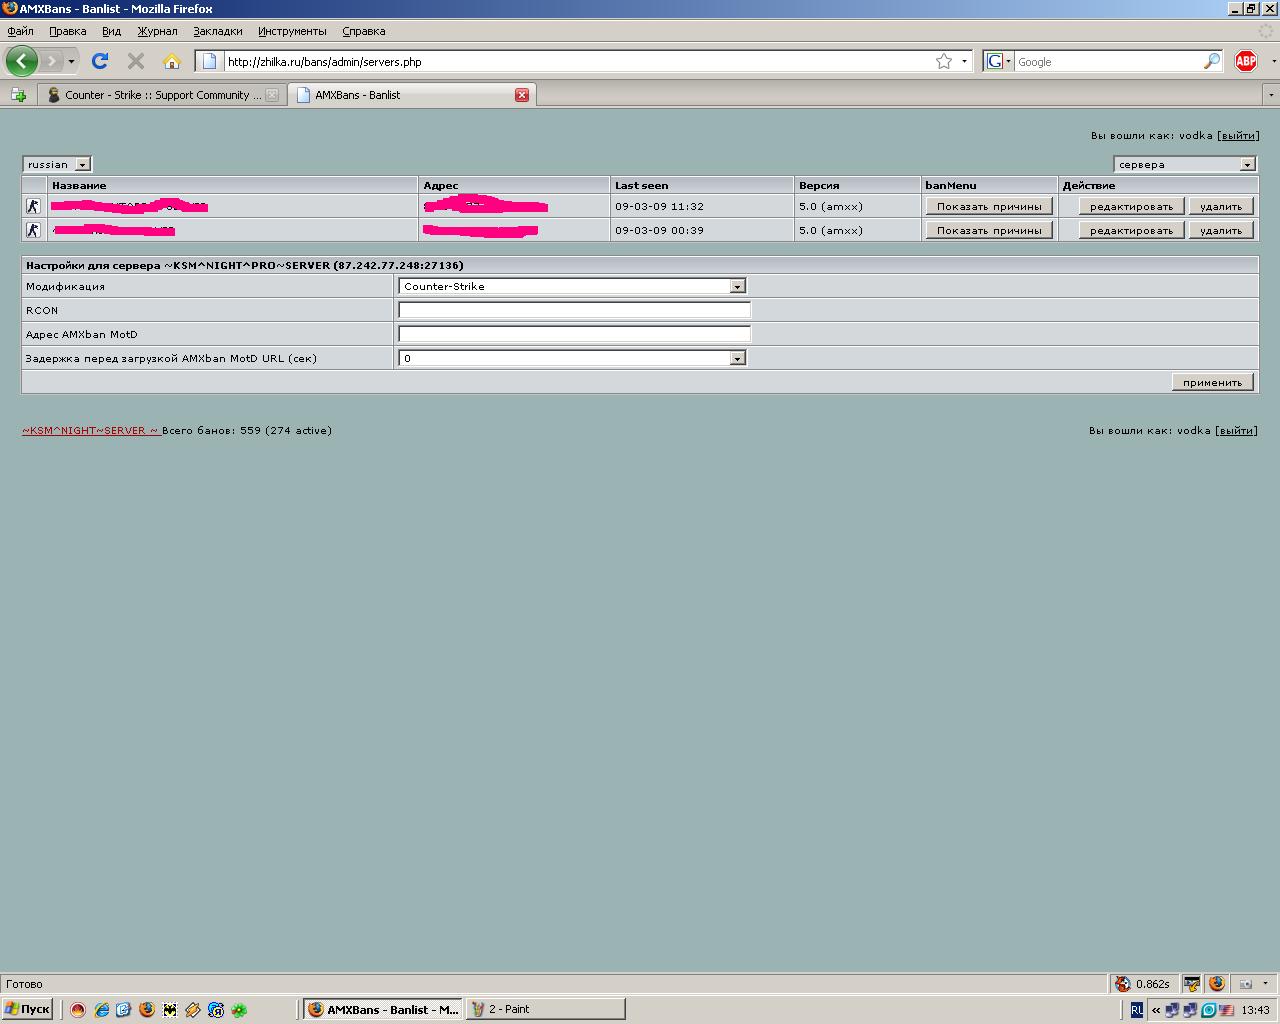Click Показать причины in the 11:32 row
This screenshot has width=1280, height=1024.
pyautogui.click(x=989, y=206)
